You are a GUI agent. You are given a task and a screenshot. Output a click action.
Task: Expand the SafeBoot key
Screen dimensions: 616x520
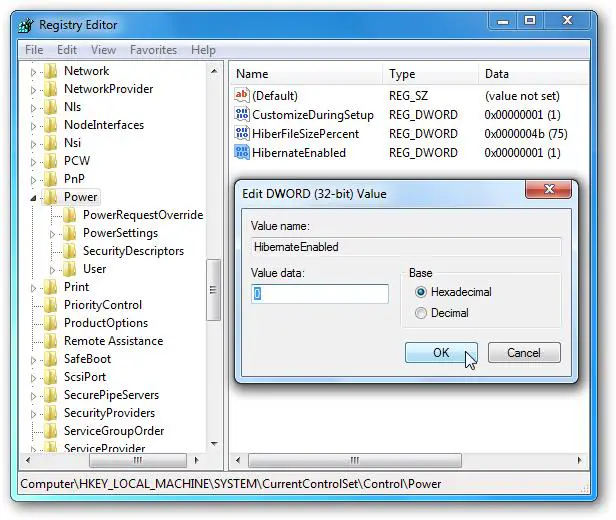click(x=33, y=360)
